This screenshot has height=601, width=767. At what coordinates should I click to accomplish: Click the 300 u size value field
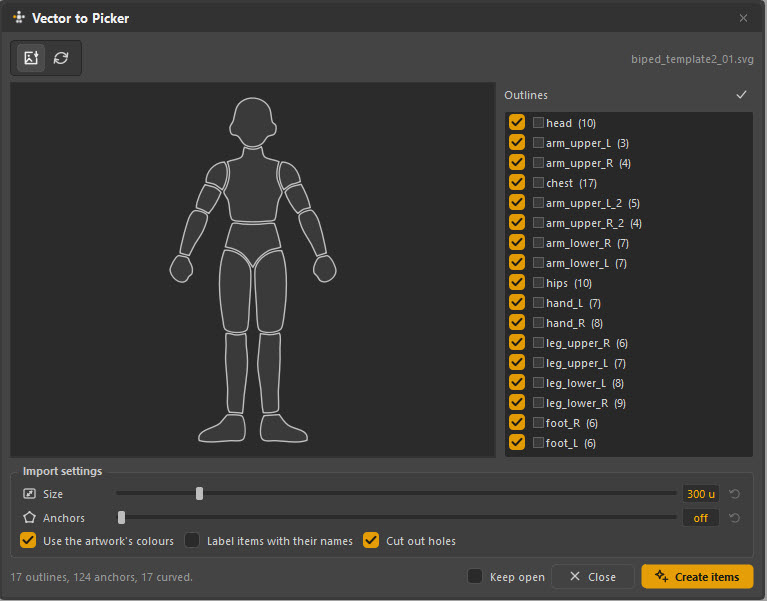coord(700,494)
